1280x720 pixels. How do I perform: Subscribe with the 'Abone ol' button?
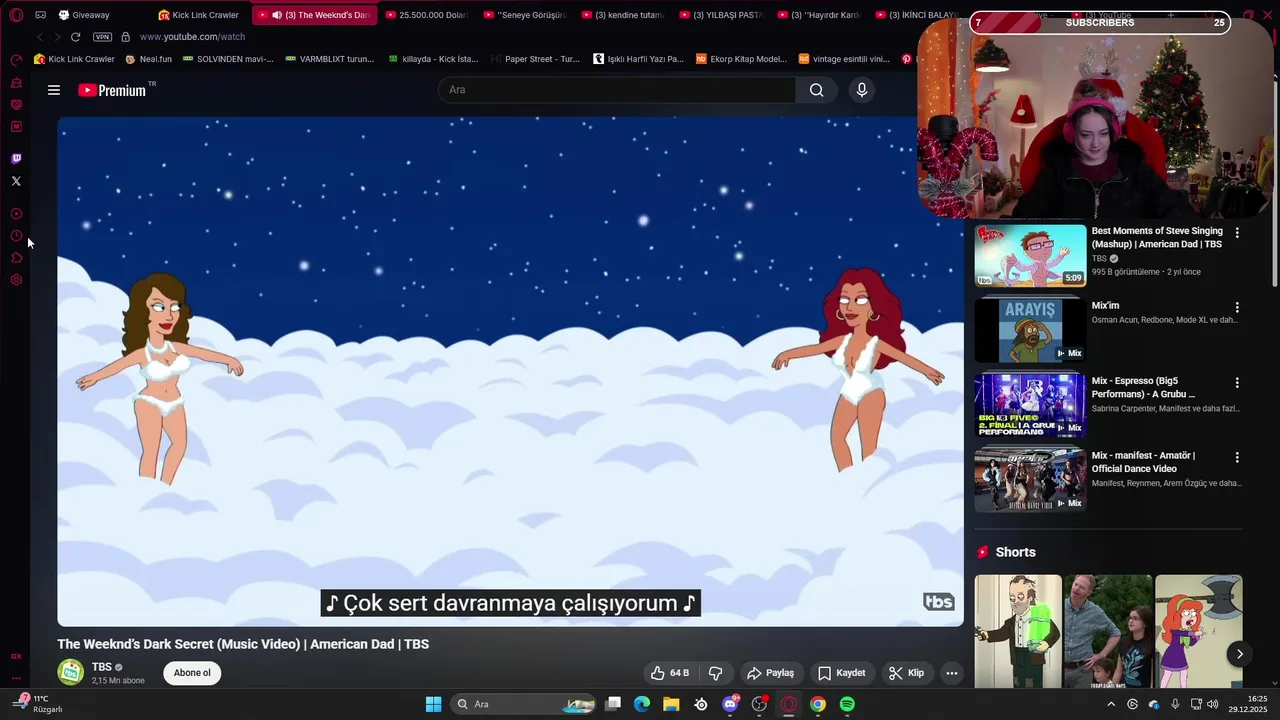coord(192,673)
